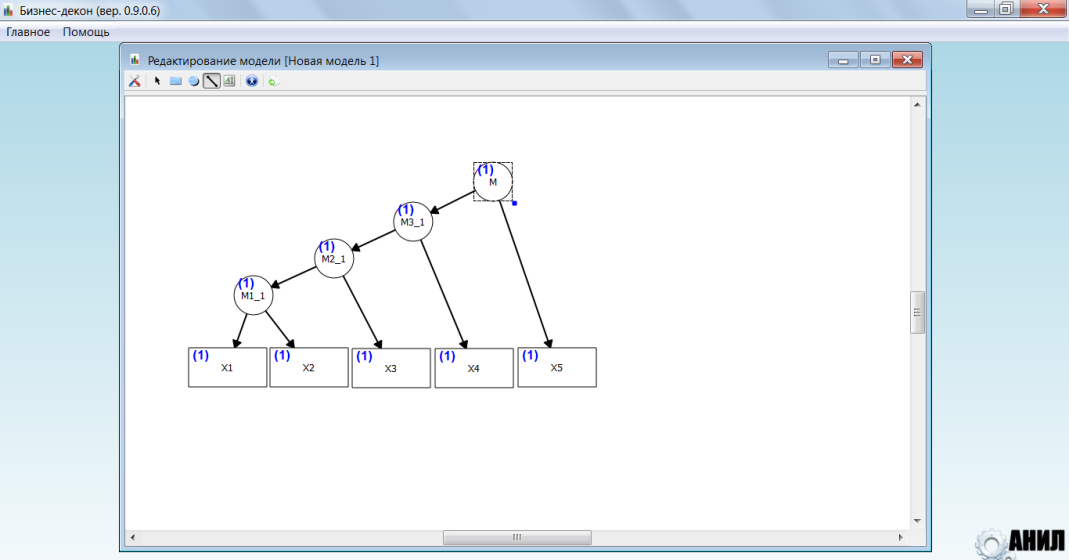This screenshot has height=560, width=1069.
Task: Close the main Бизнес-декон window
Action: coord(1043,9)
